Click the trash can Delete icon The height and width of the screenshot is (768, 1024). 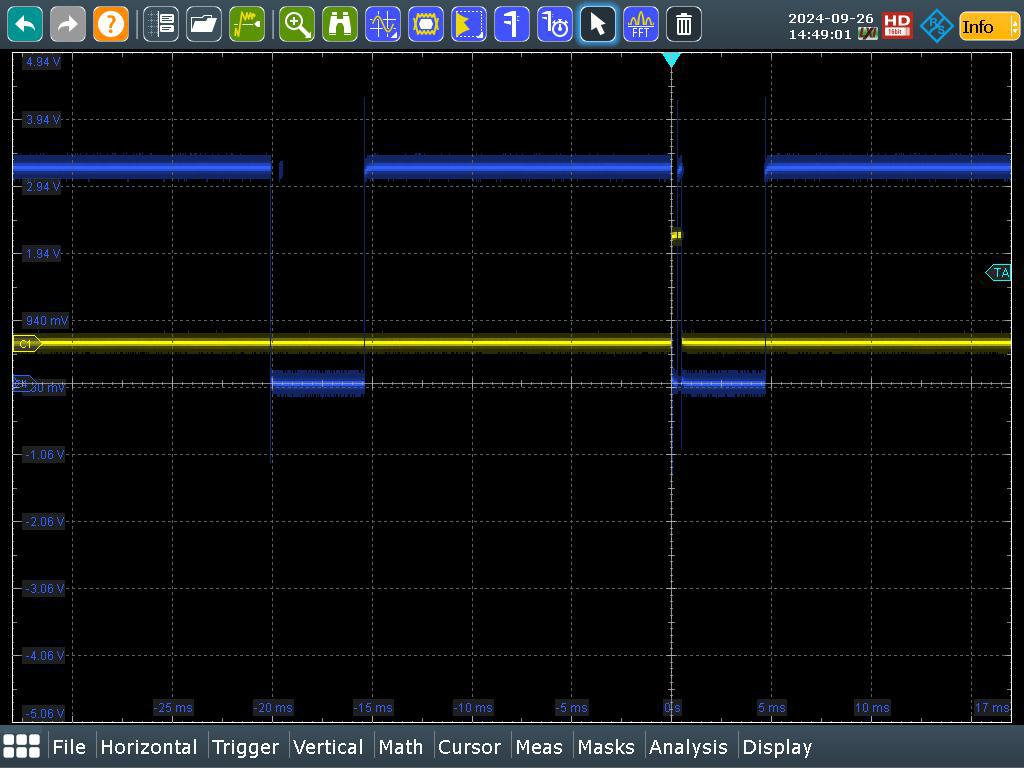pyautogui.click(x=684, y=24)
